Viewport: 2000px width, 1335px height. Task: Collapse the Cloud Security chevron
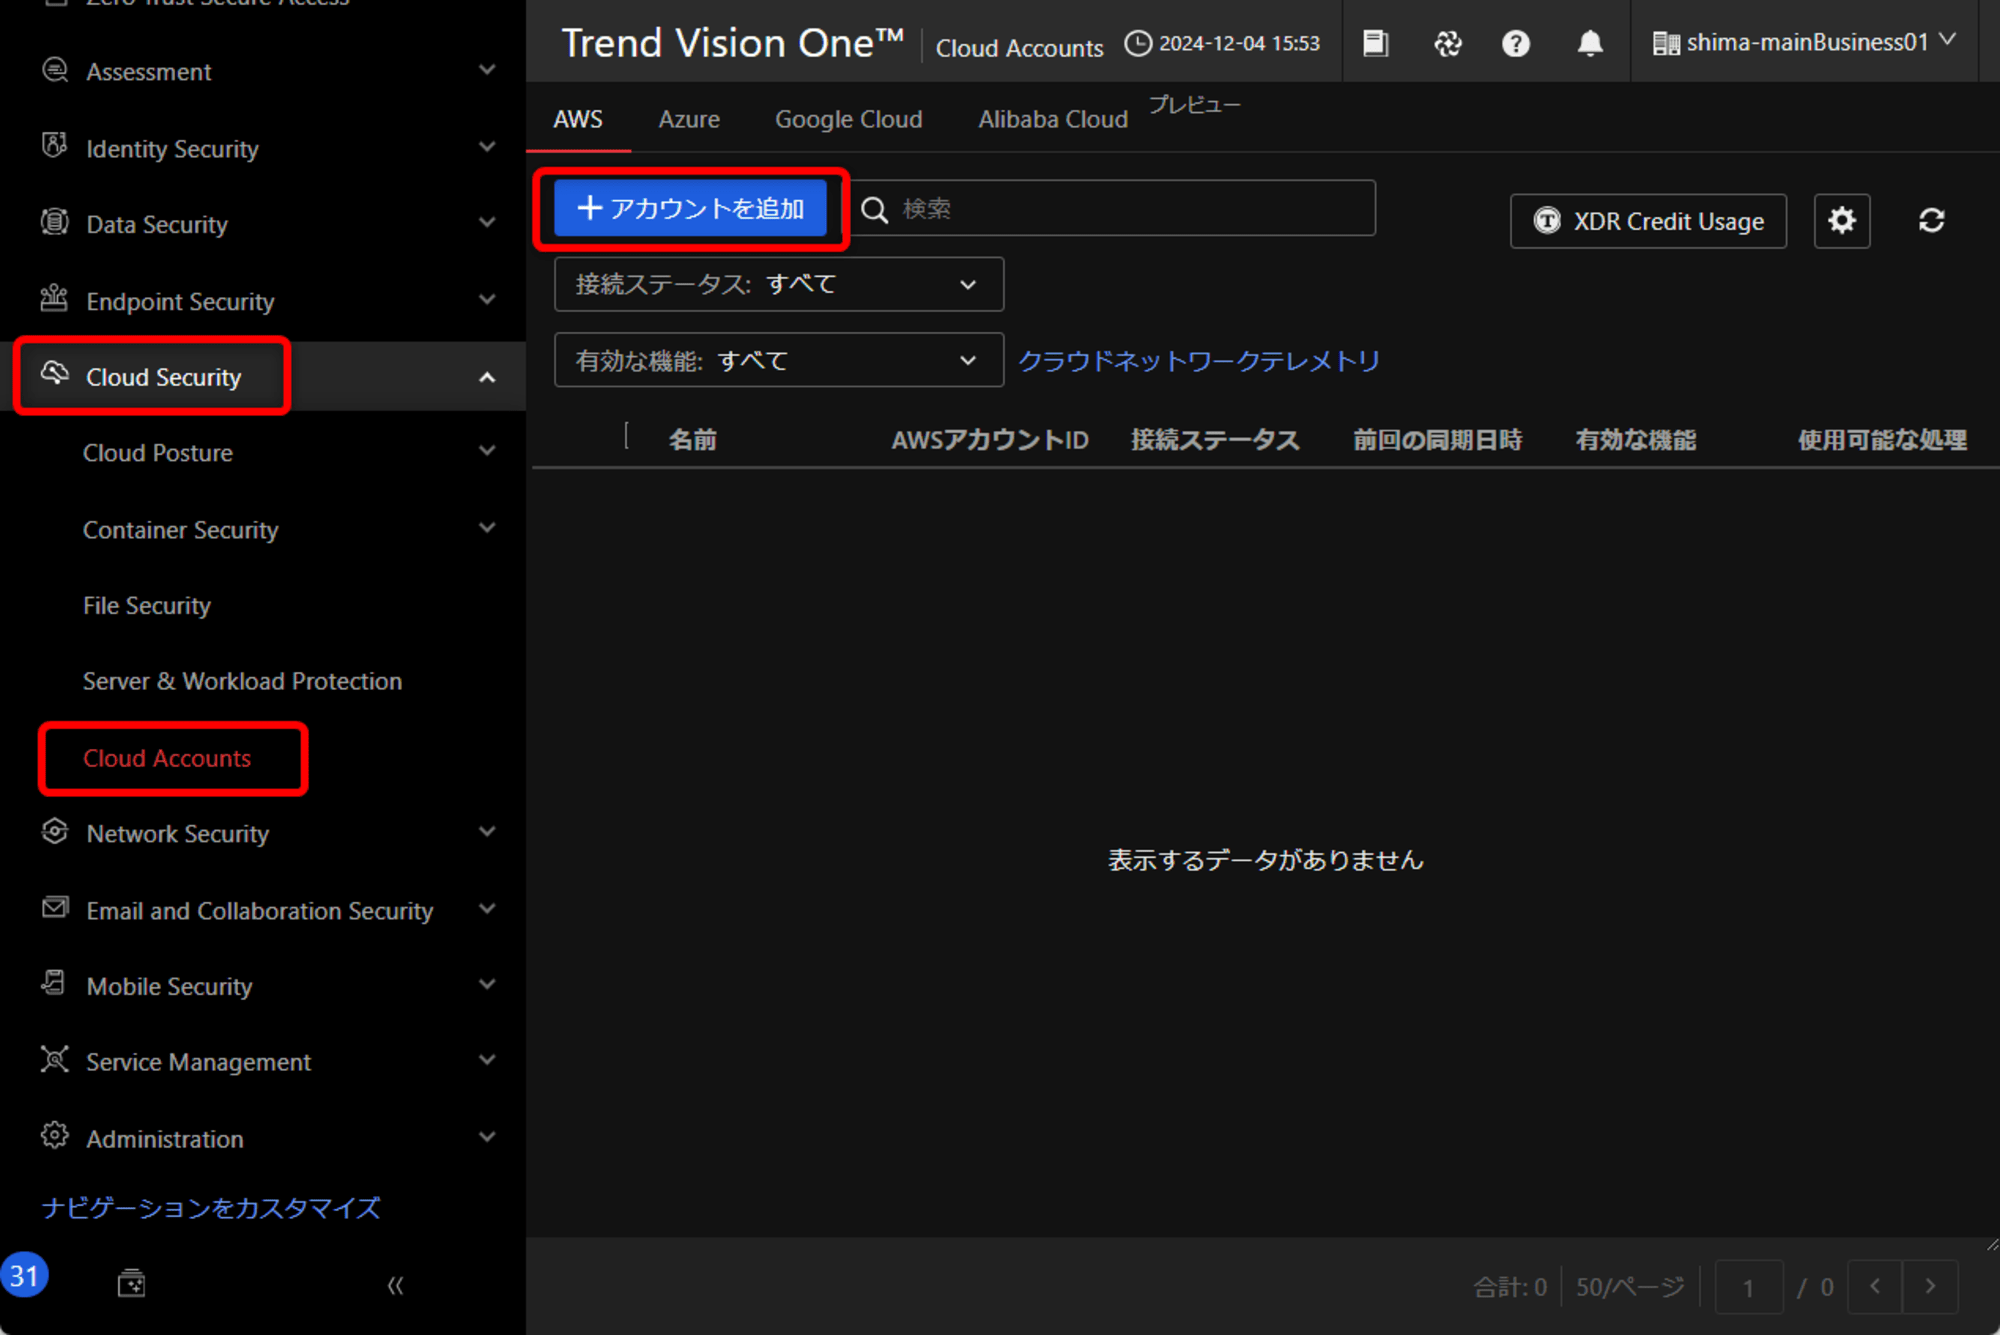(x=487, y=378)
